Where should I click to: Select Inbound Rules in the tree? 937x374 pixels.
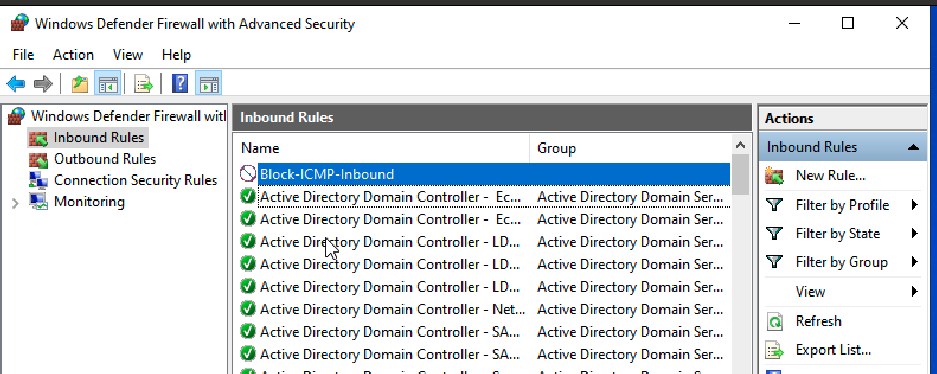click(99, 137)
